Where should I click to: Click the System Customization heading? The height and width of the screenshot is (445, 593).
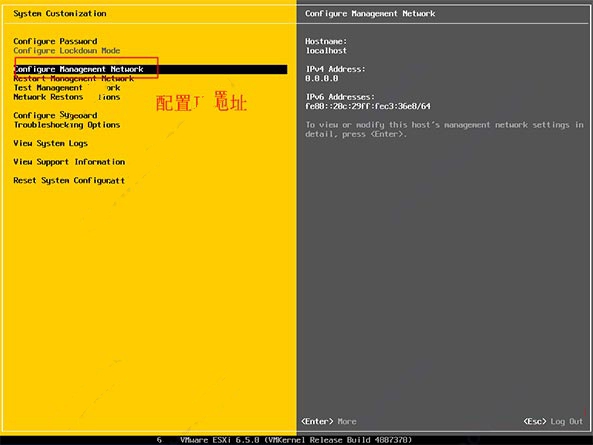pyautogui.click(x=60, y=14)
